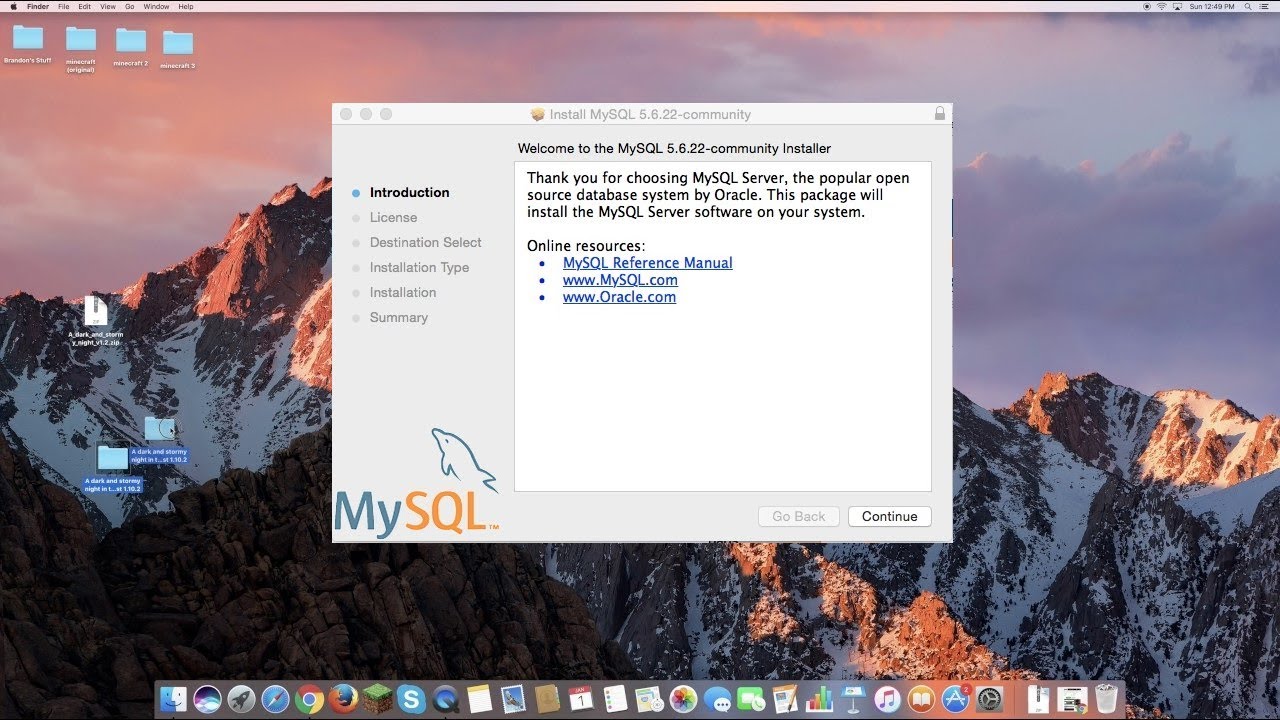Open Skype from the Dock
1280x720 pixels.
click(411, 699)
